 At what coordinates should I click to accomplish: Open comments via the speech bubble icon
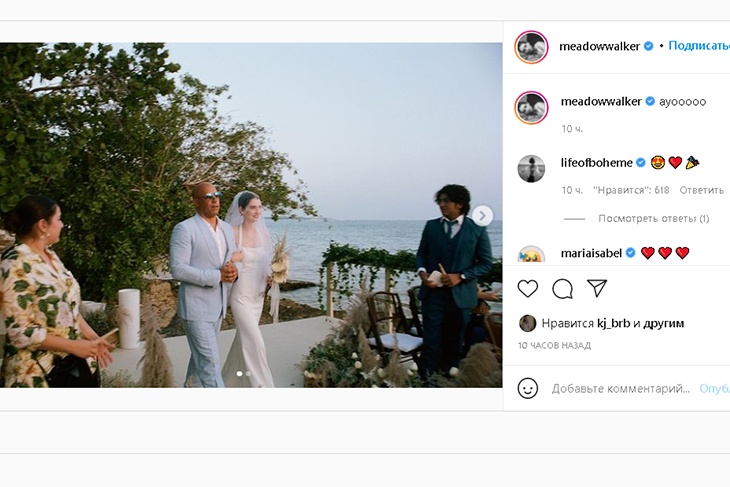pos(562,289)
